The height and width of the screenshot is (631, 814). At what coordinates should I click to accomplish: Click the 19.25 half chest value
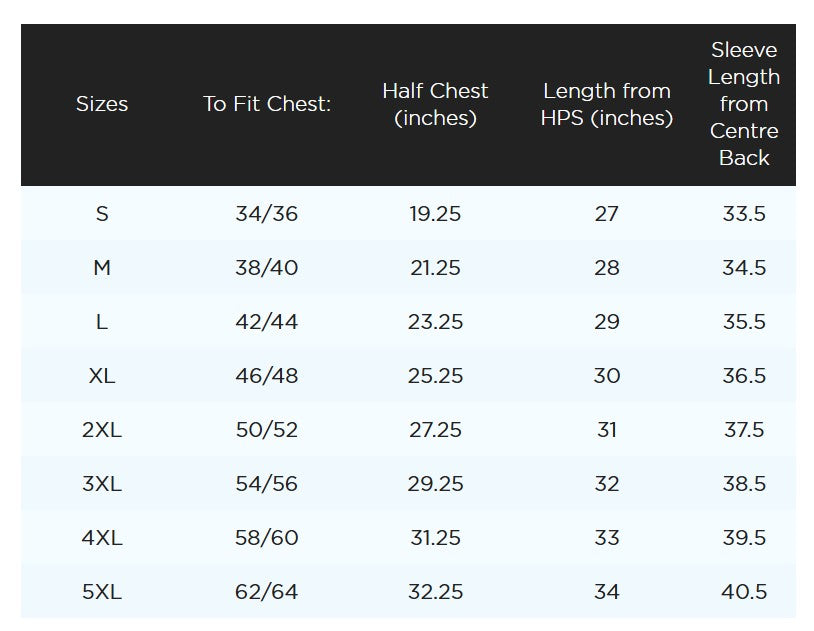tap(435, 214)
